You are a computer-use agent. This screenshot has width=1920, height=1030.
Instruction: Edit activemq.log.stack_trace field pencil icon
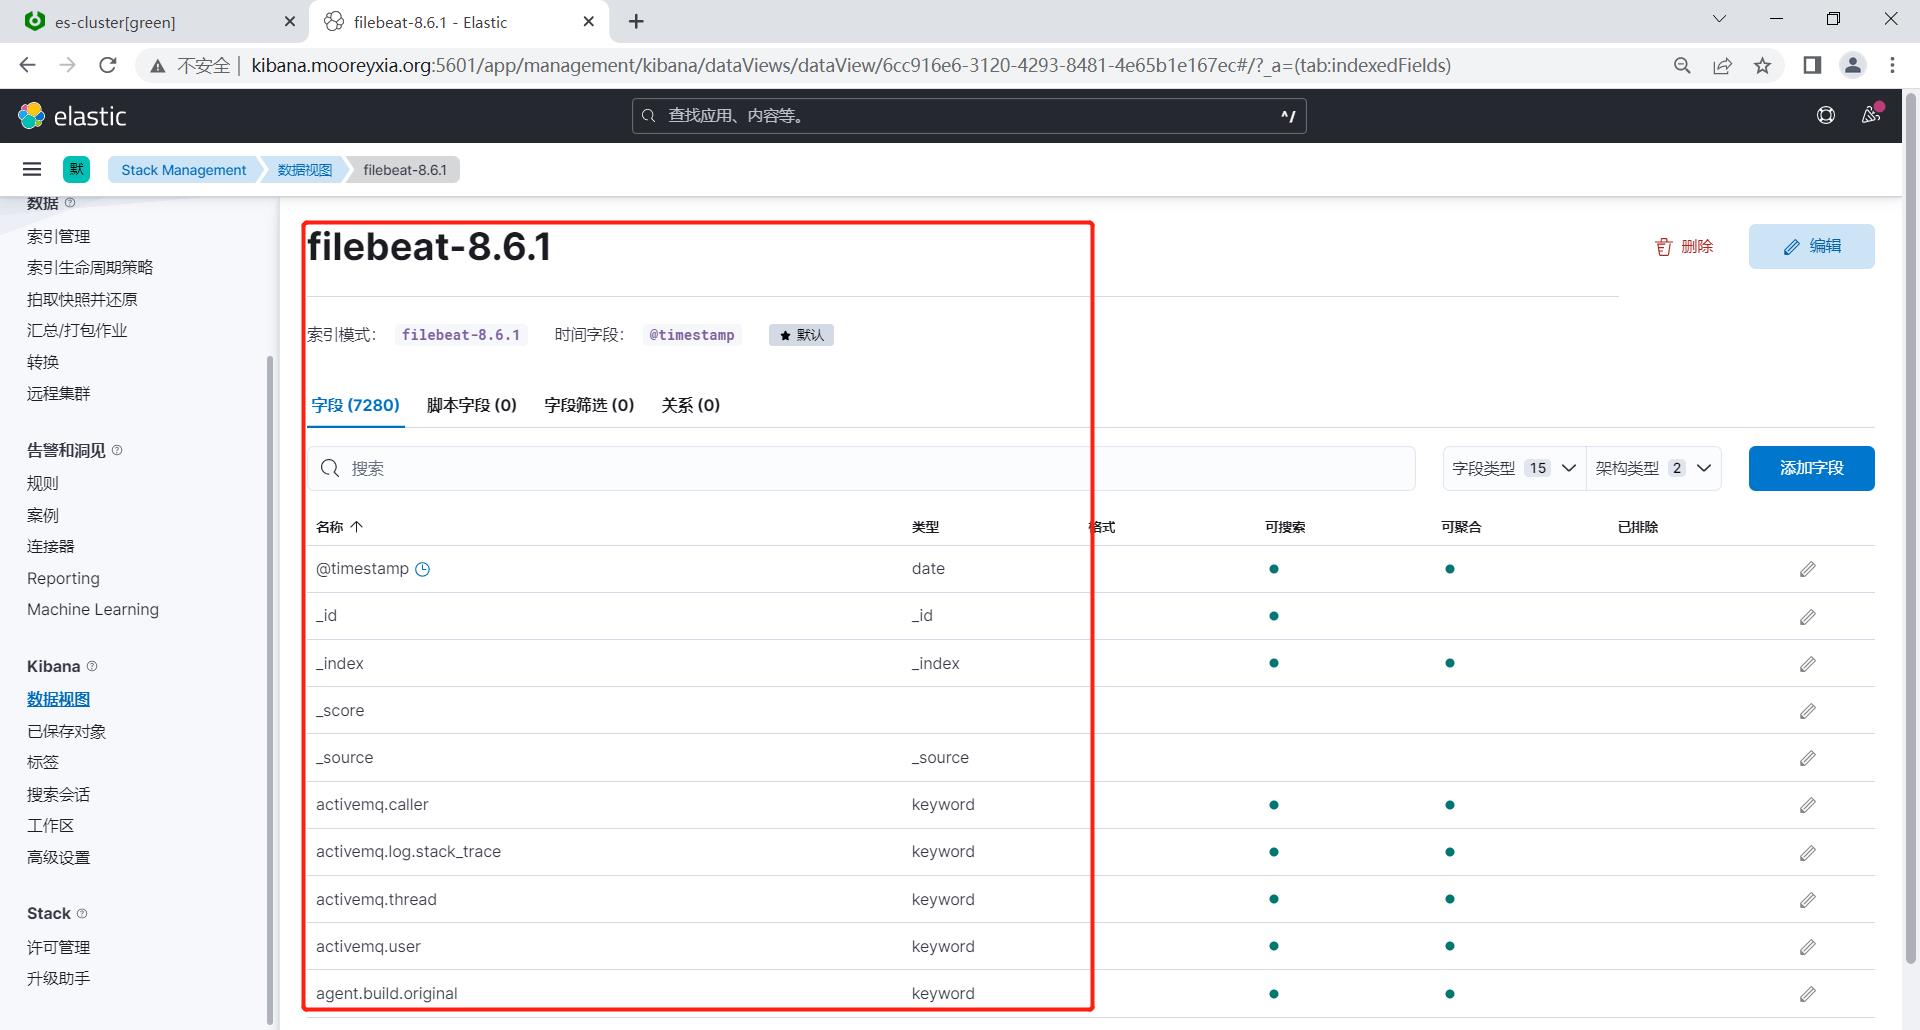[1807, 853]
